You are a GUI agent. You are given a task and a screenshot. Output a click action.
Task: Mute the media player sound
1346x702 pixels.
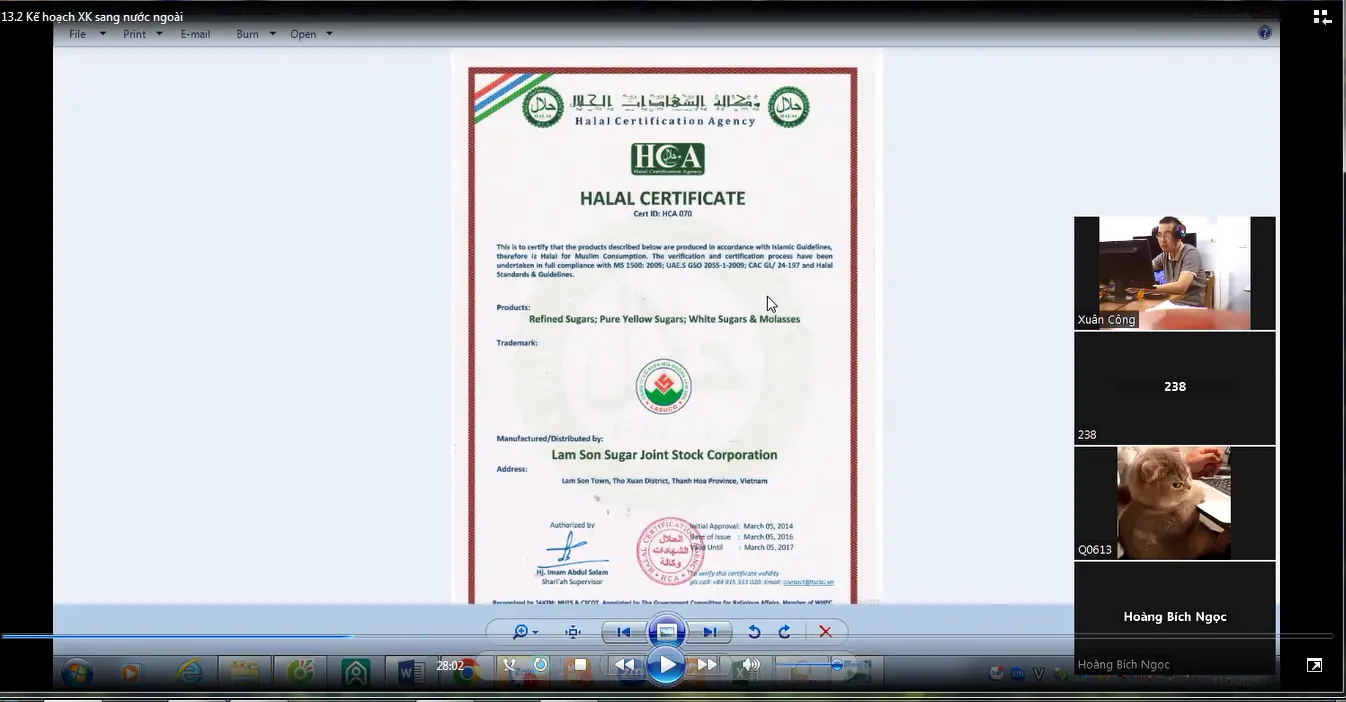coord(751,665)
